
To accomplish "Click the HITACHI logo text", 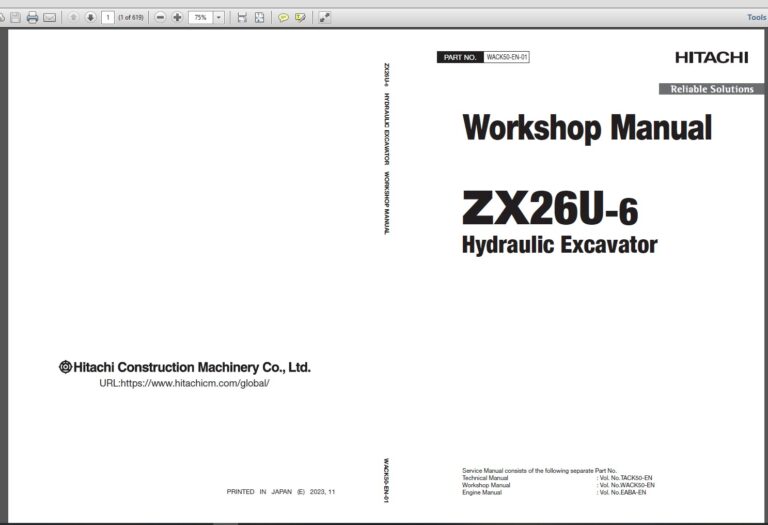I will 712,57.
